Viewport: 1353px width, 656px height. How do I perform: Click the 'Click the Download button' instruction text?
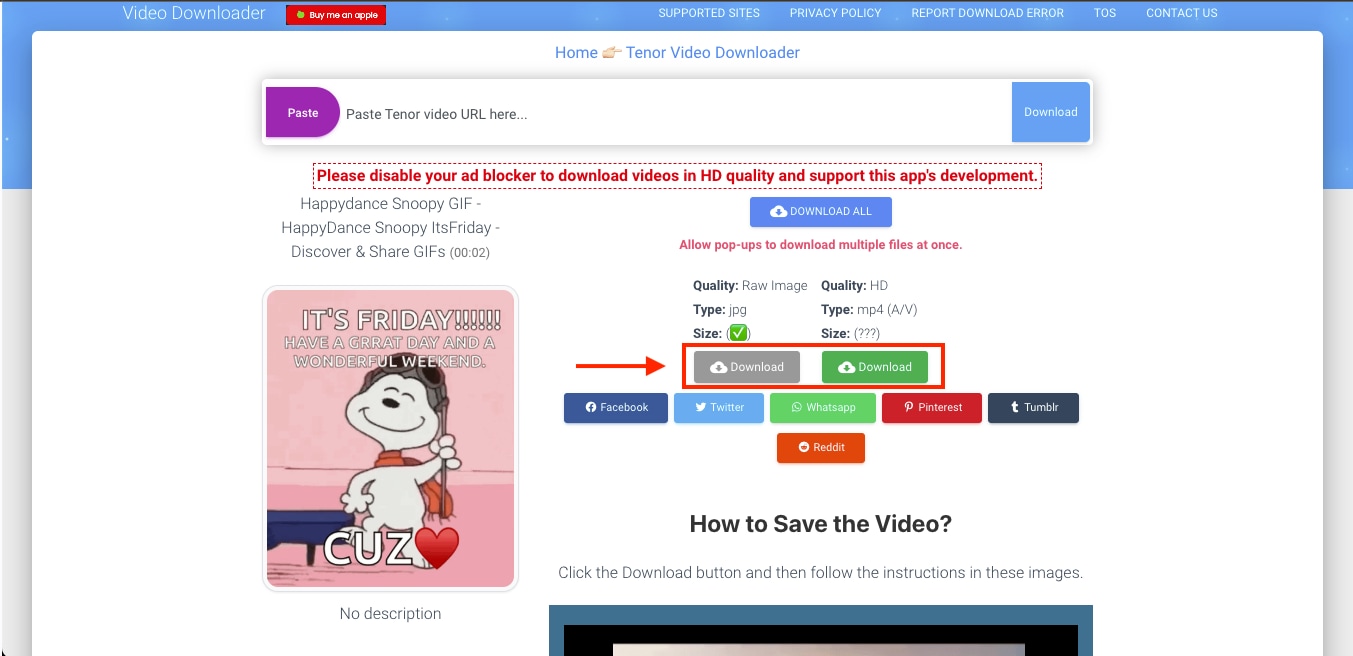821,573
